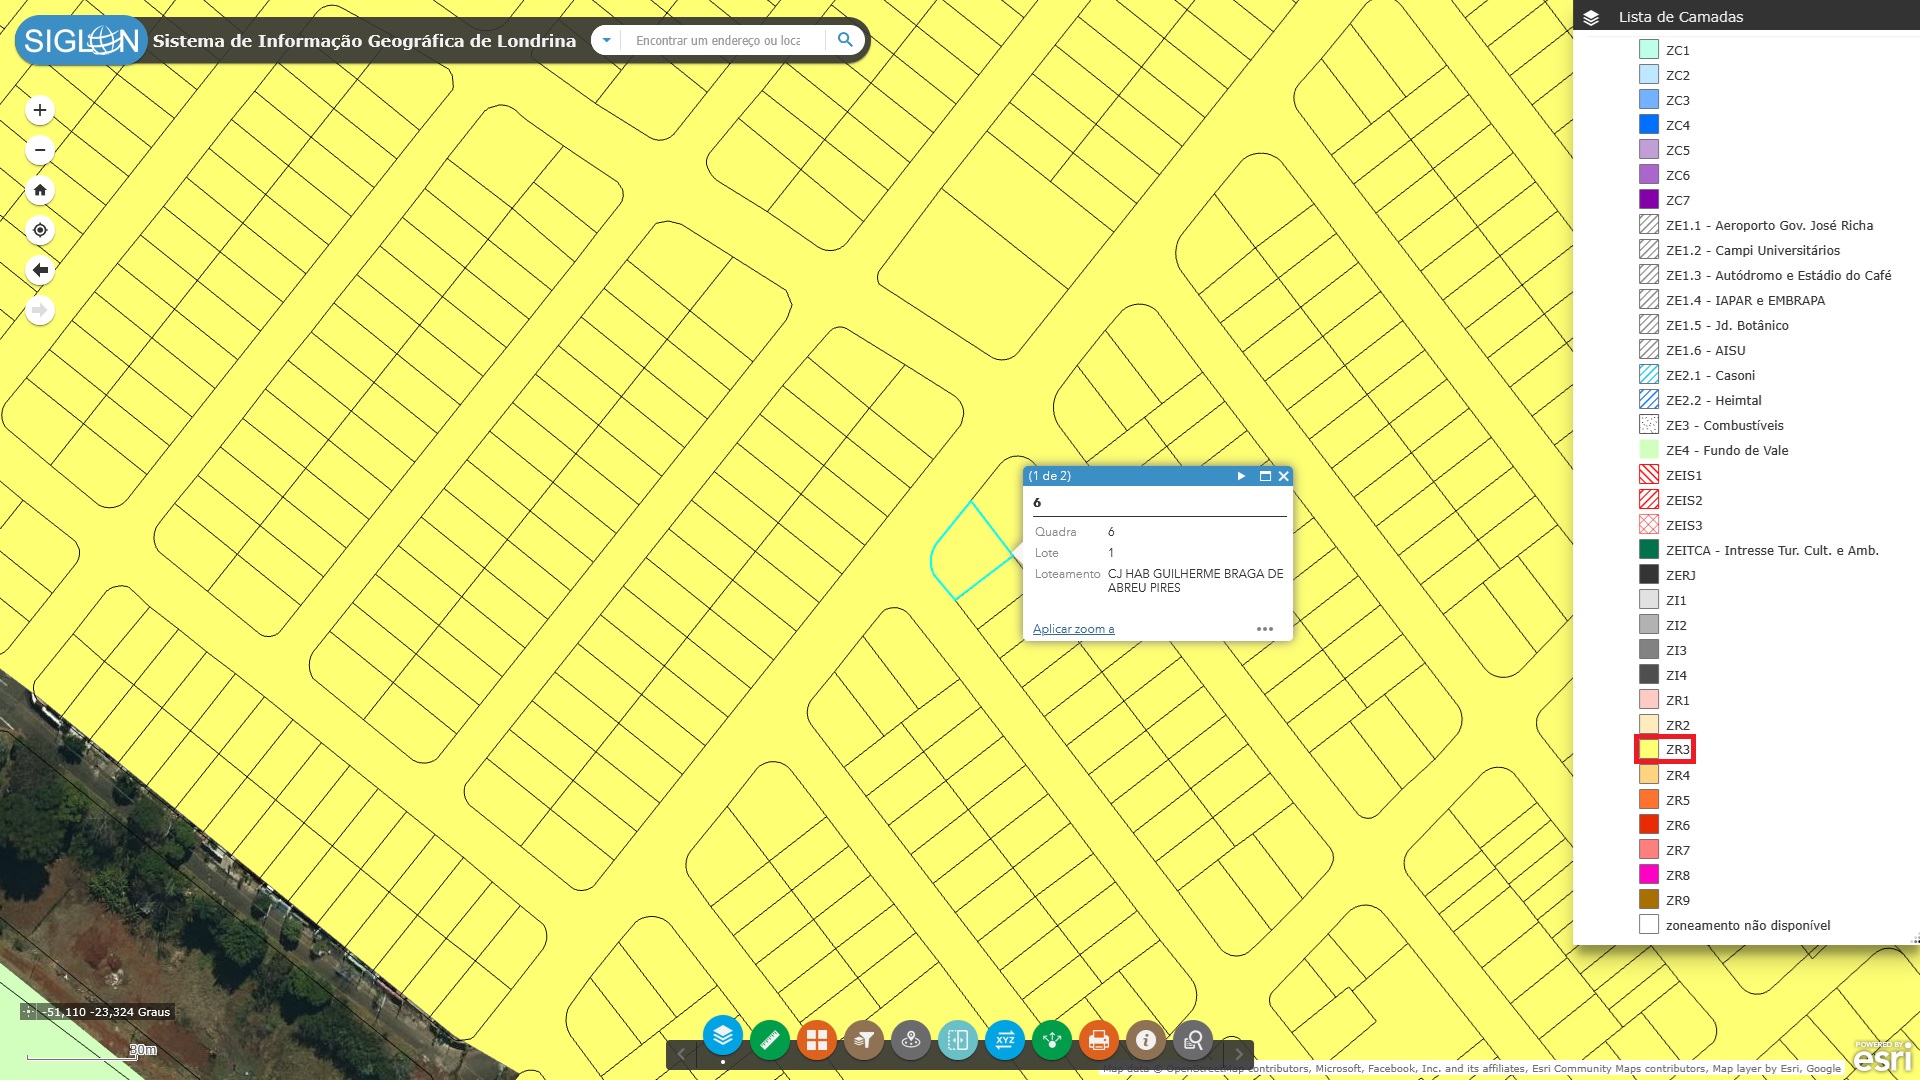Click the ZR8 magenta legend swatch
Image resolution: width=1920 pixels, height=1080 pixels.
[1649, 875]
